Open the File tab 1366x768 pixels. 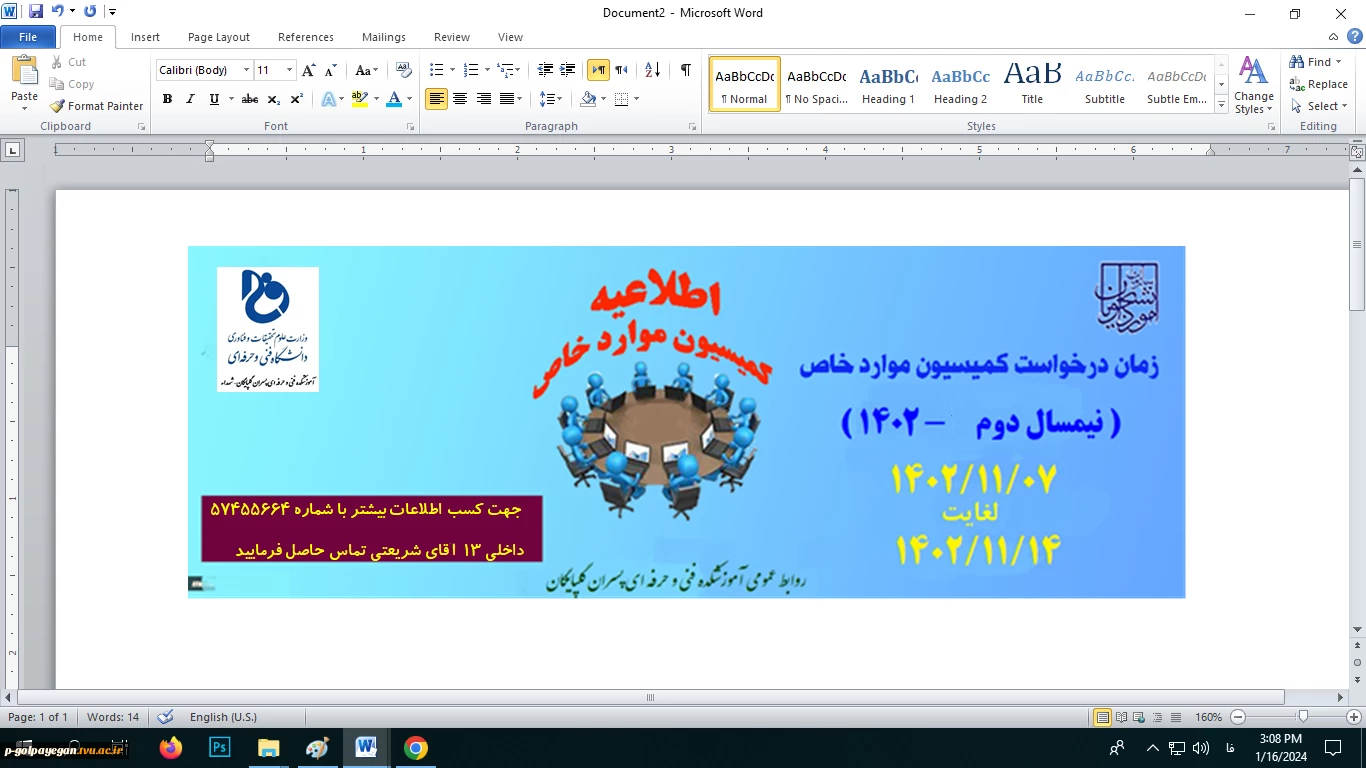[28, 37]
